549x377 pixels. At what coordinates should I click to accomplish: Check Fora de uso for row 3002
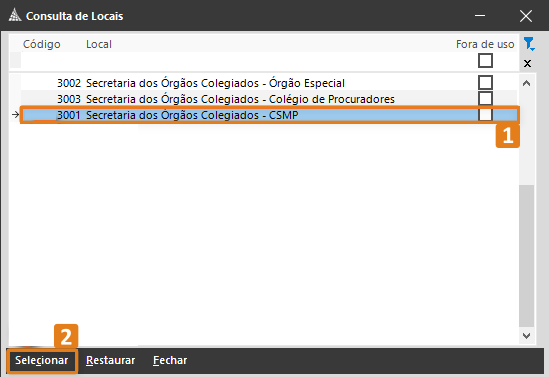coord(485,83)
